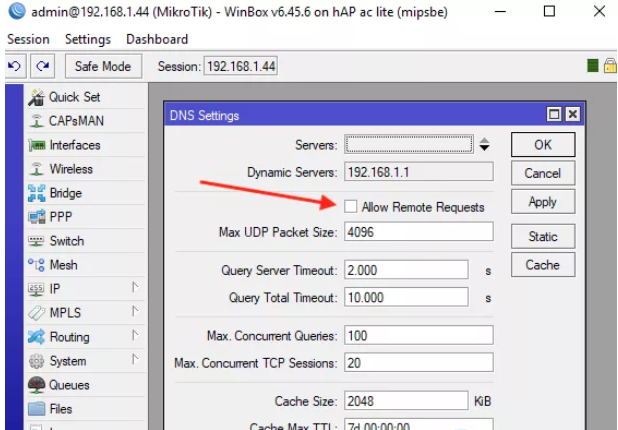Click the undo arrow icon in toolbar

[x=15, y=66]
